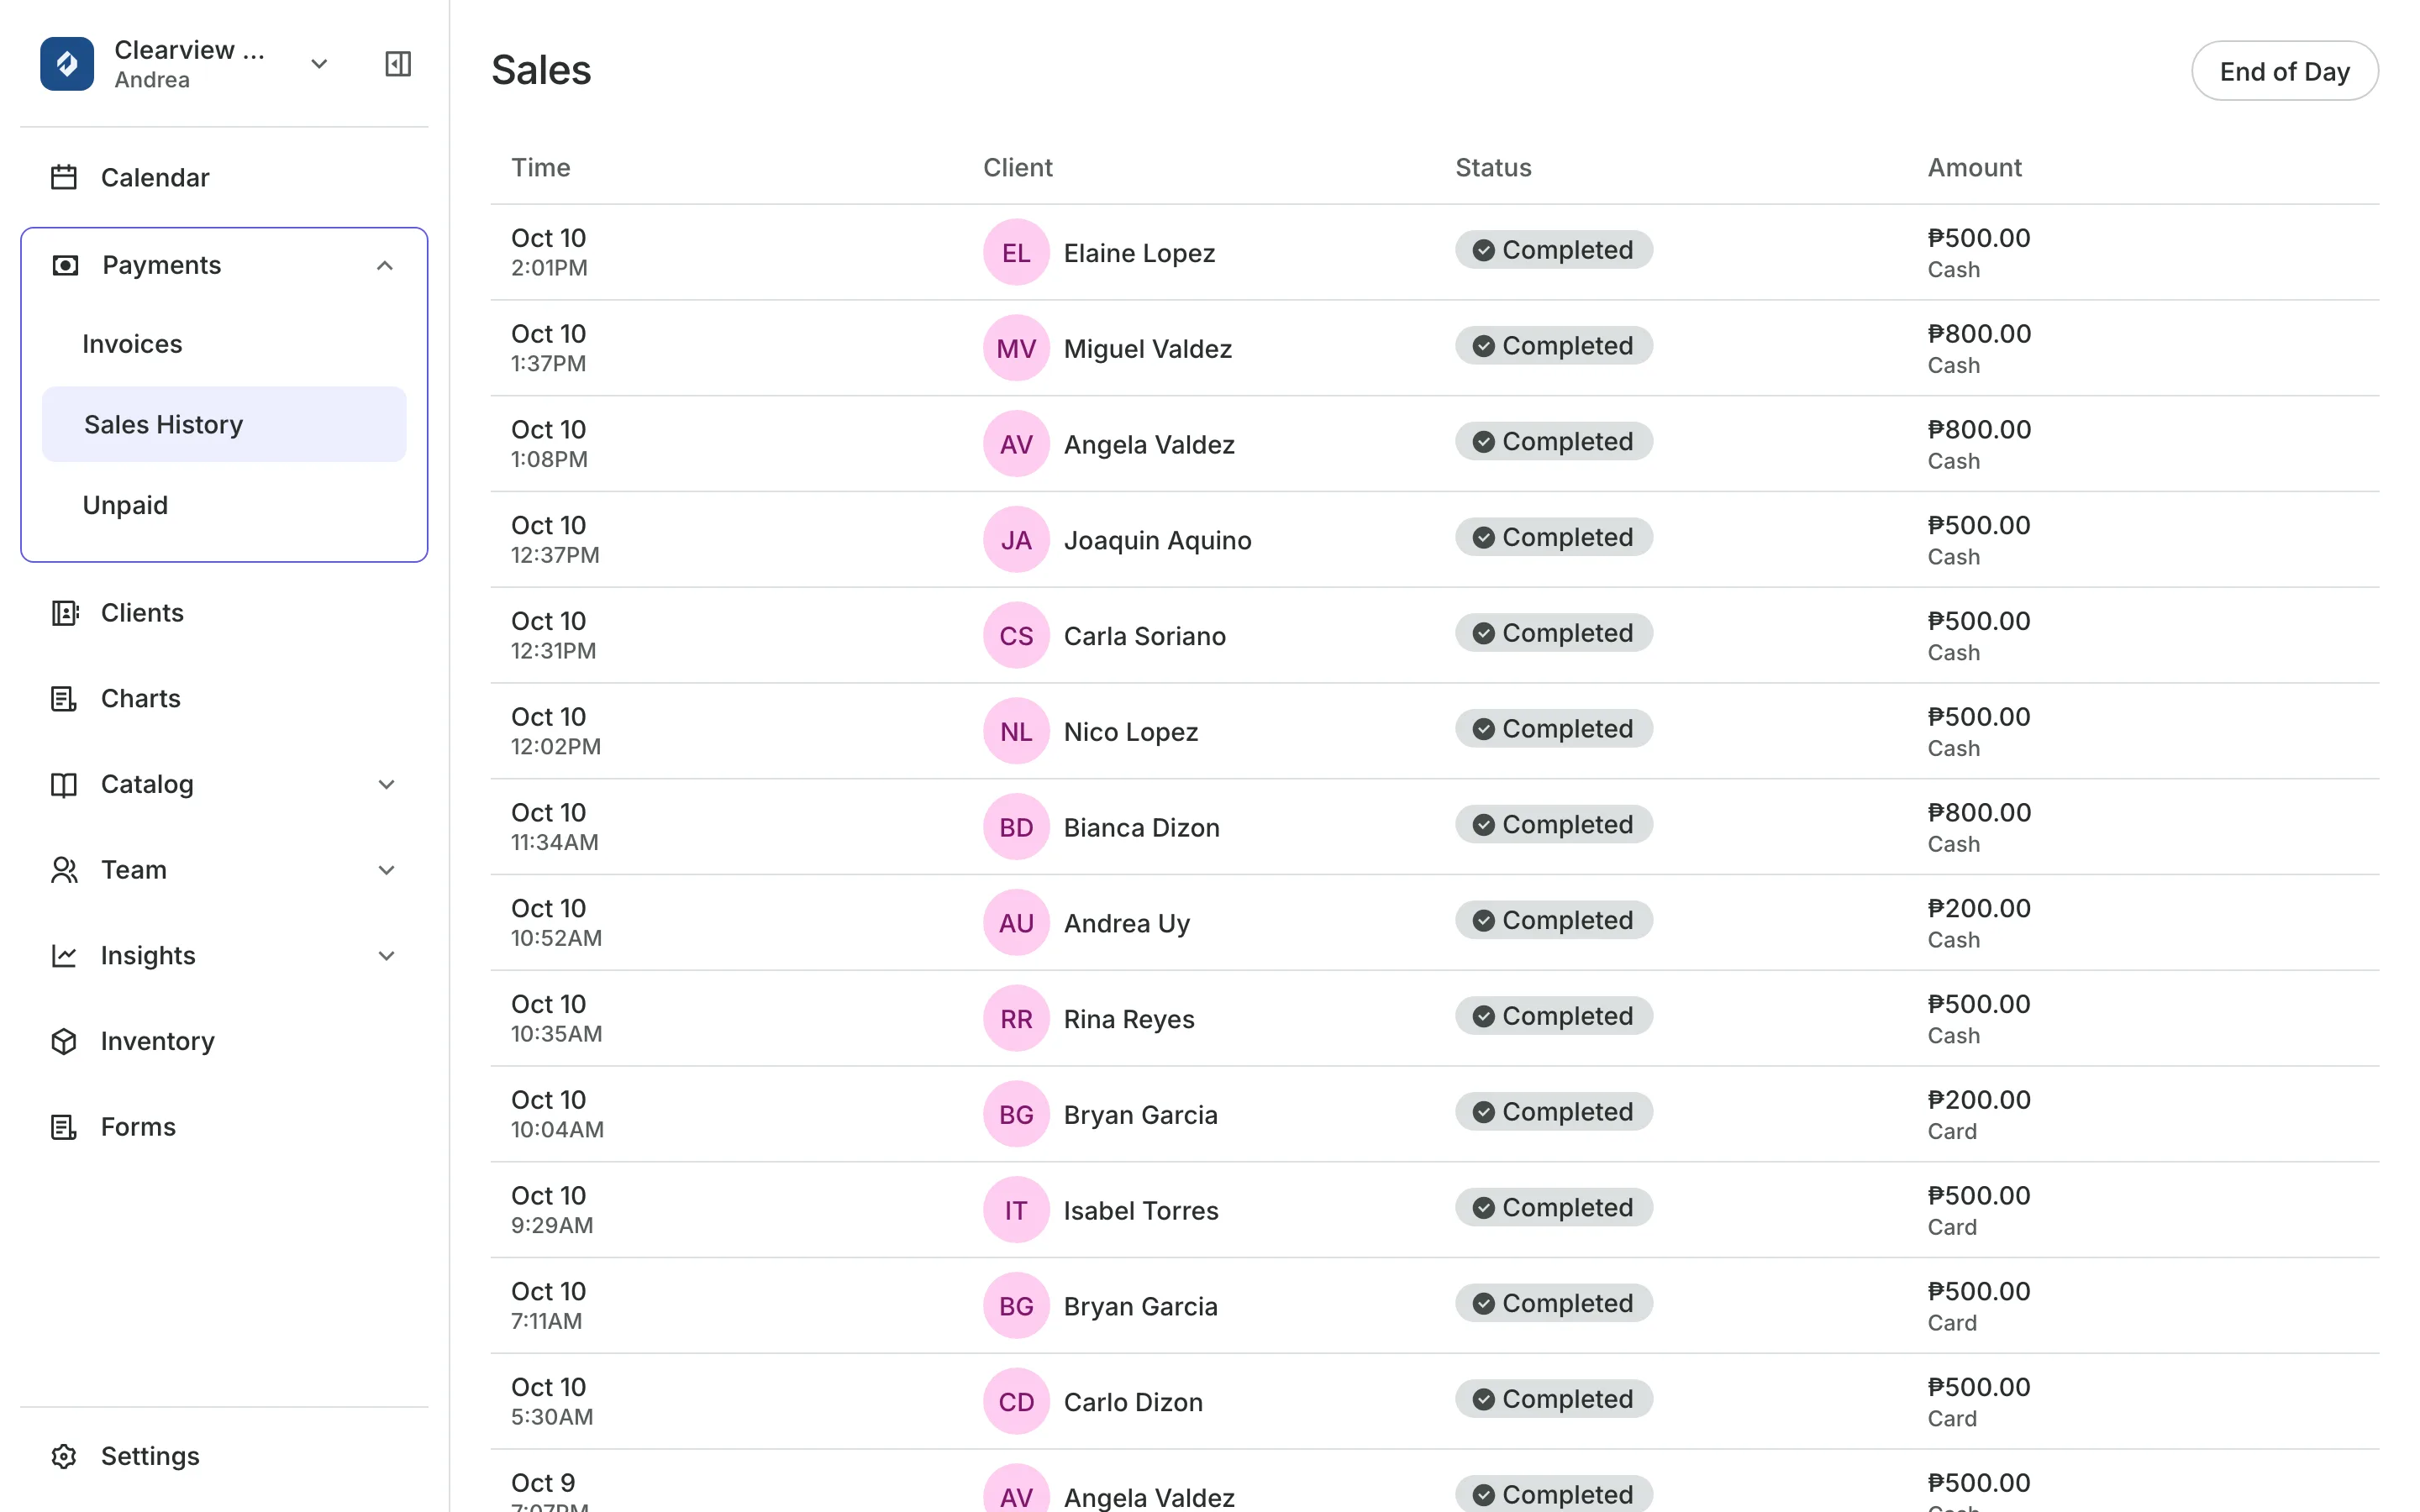The height and width of the screenshot is (1512, 2420).
Task: Click the 10:04AM Bryan Garcia sale time
Action: pos(557,1129)
